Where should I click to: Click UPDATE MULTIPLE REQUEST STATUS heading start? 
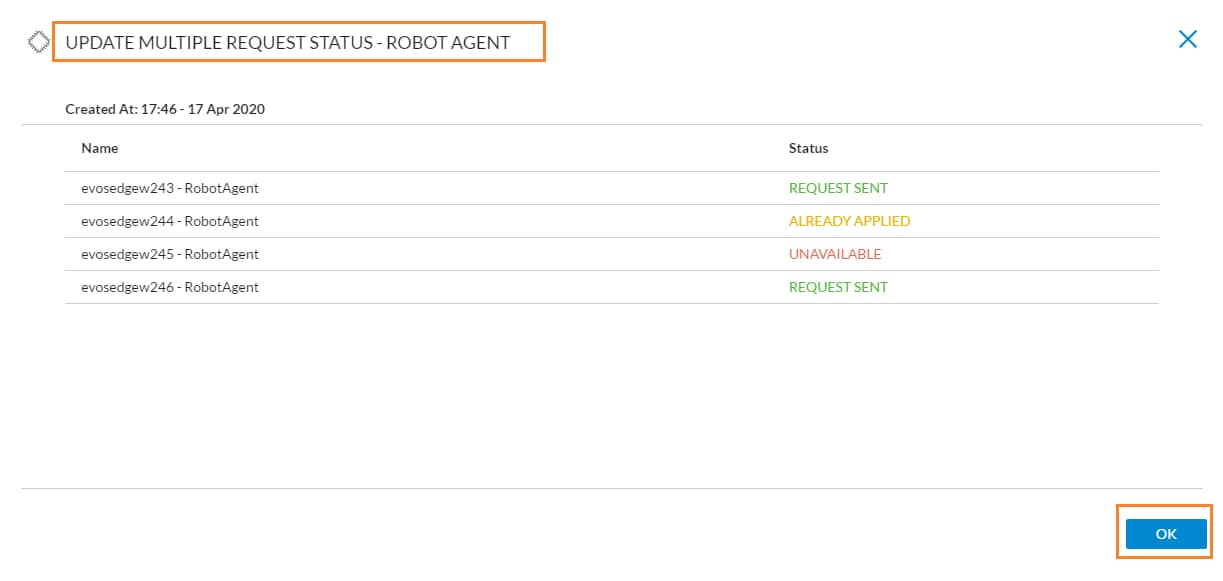[x=219, y=43]
